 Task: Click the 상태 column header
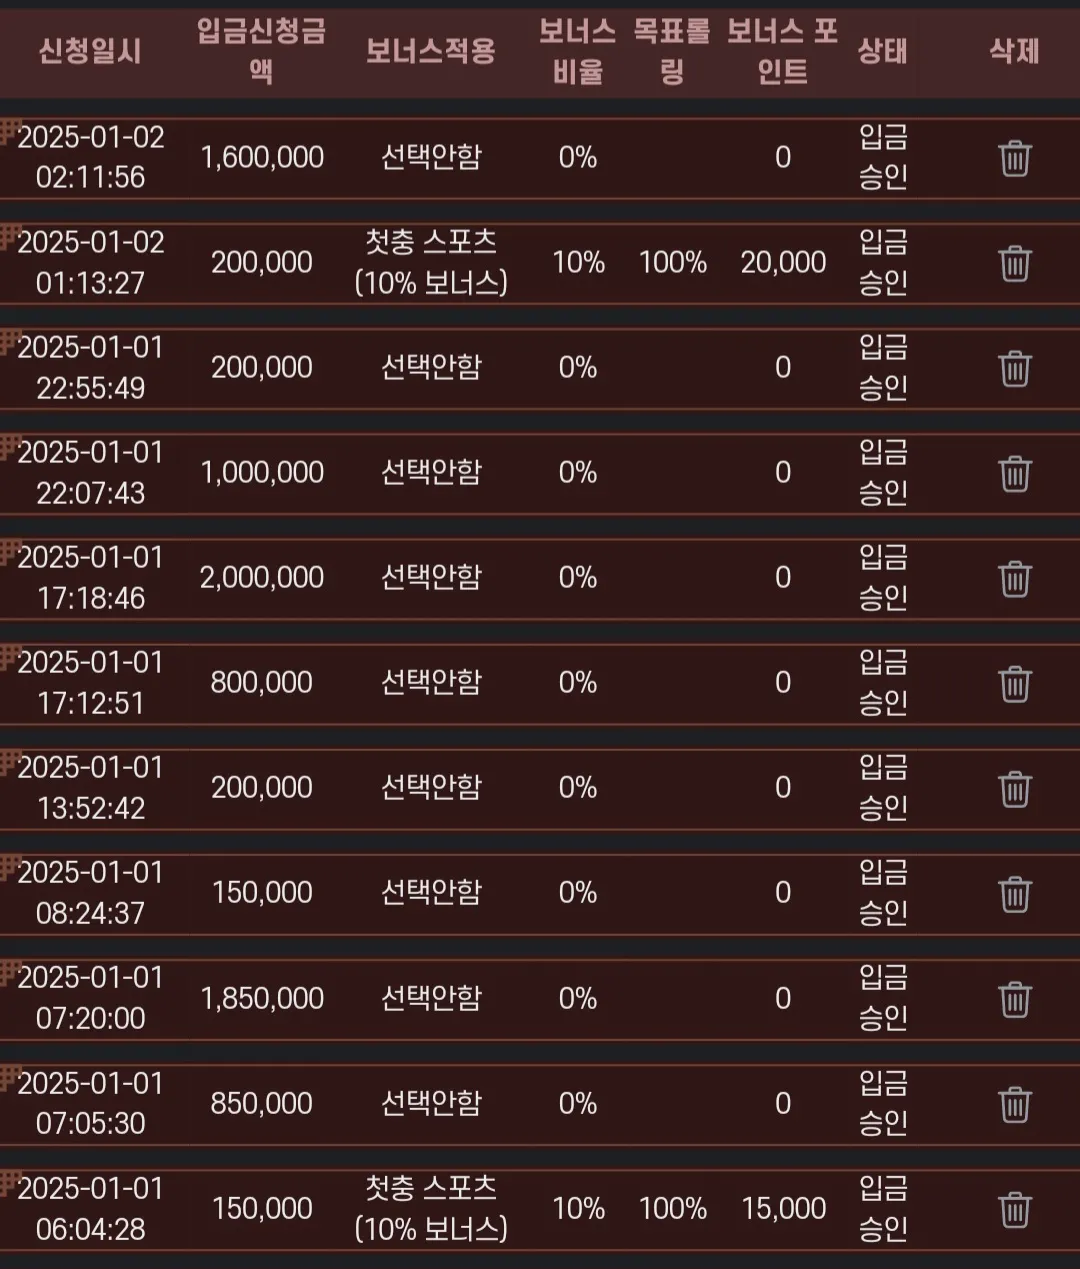coord(882,50)
